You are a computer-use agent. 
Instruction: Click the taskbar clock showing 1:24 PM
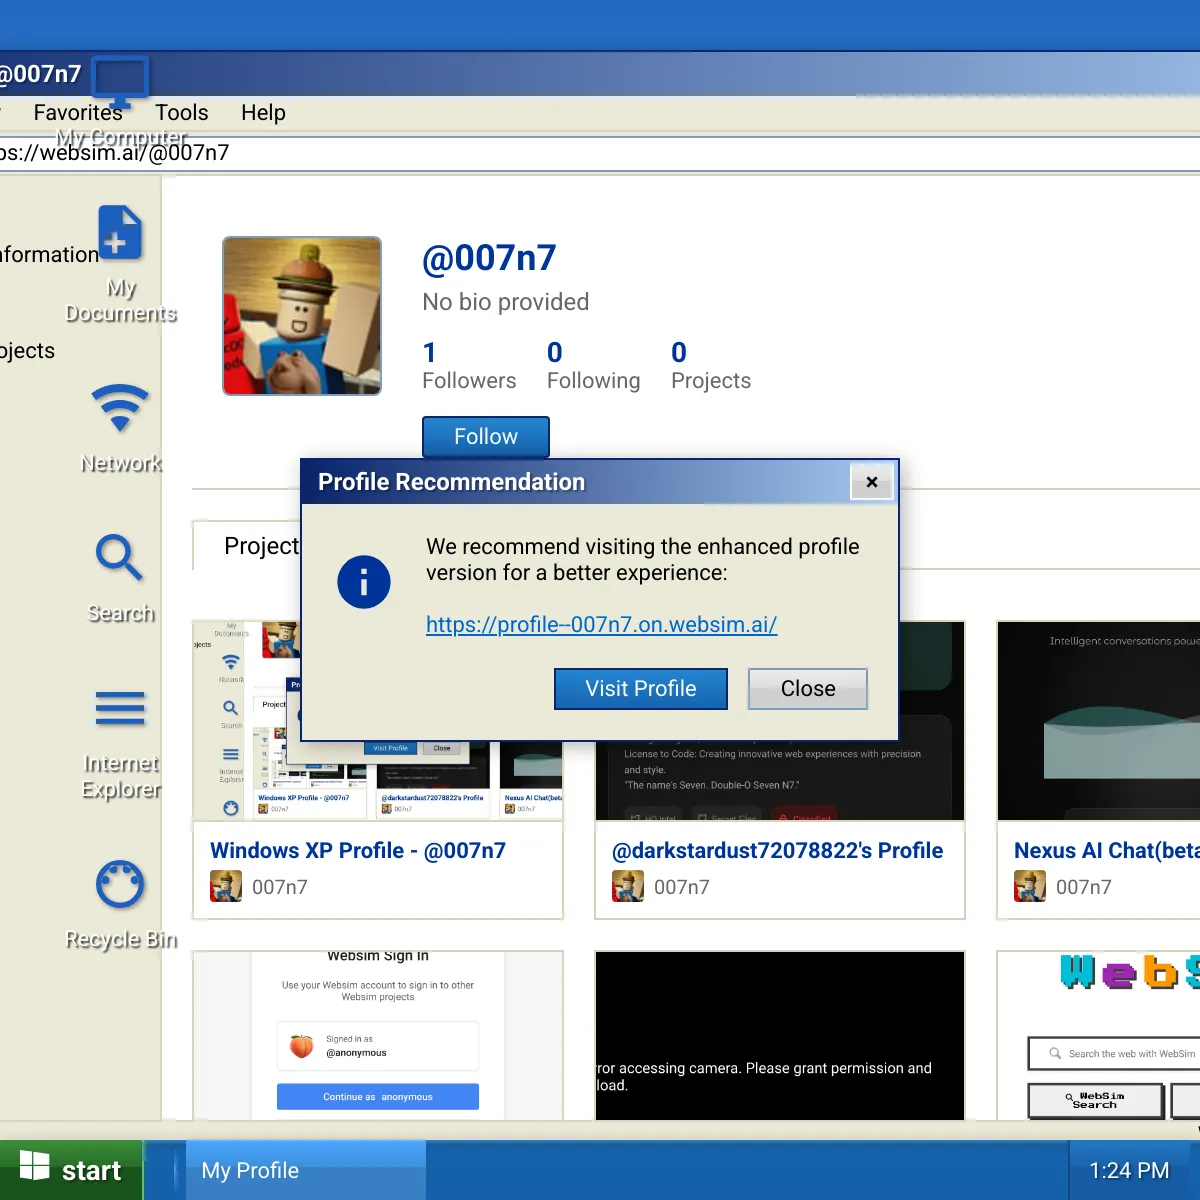click(1129, 1171)
